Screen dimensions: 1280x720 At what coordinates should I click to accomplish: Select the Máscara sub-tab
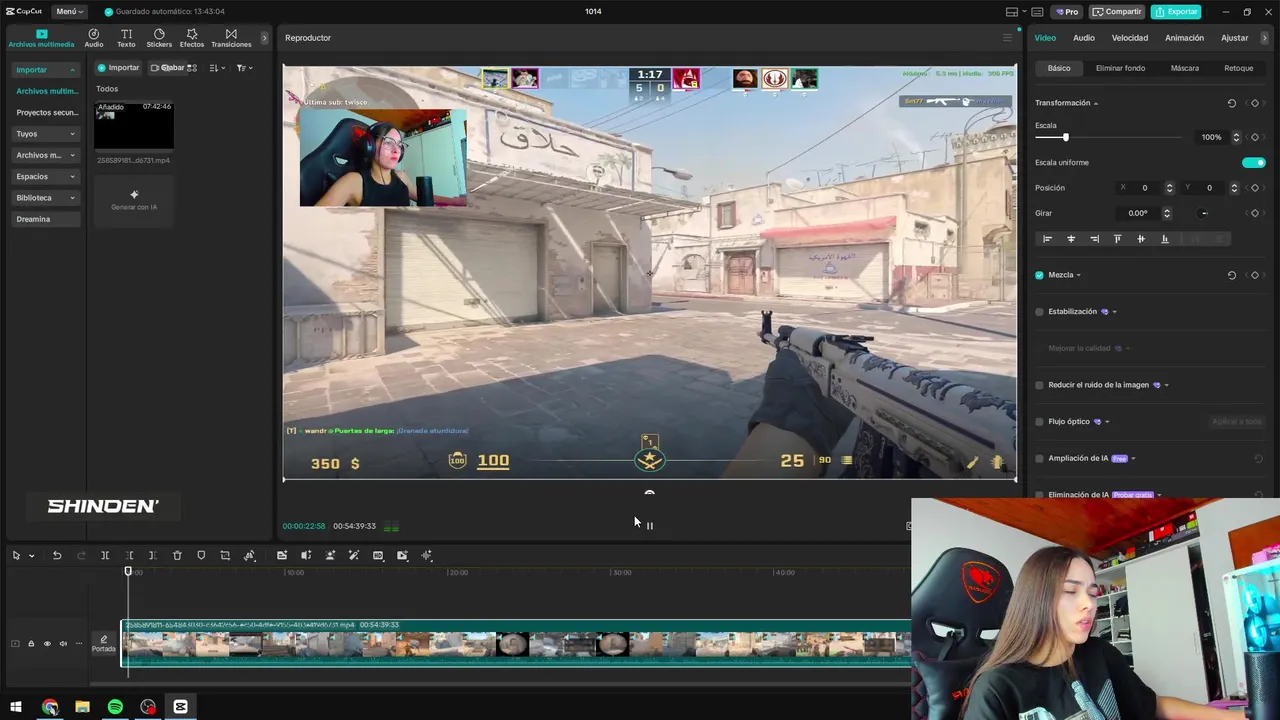pyautogui.click(x=1185, y=68)
